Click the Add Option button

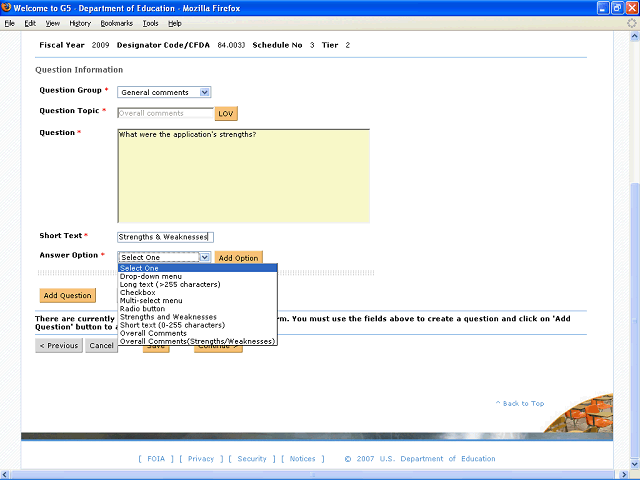pyautogui.click(x=238, y=258)
